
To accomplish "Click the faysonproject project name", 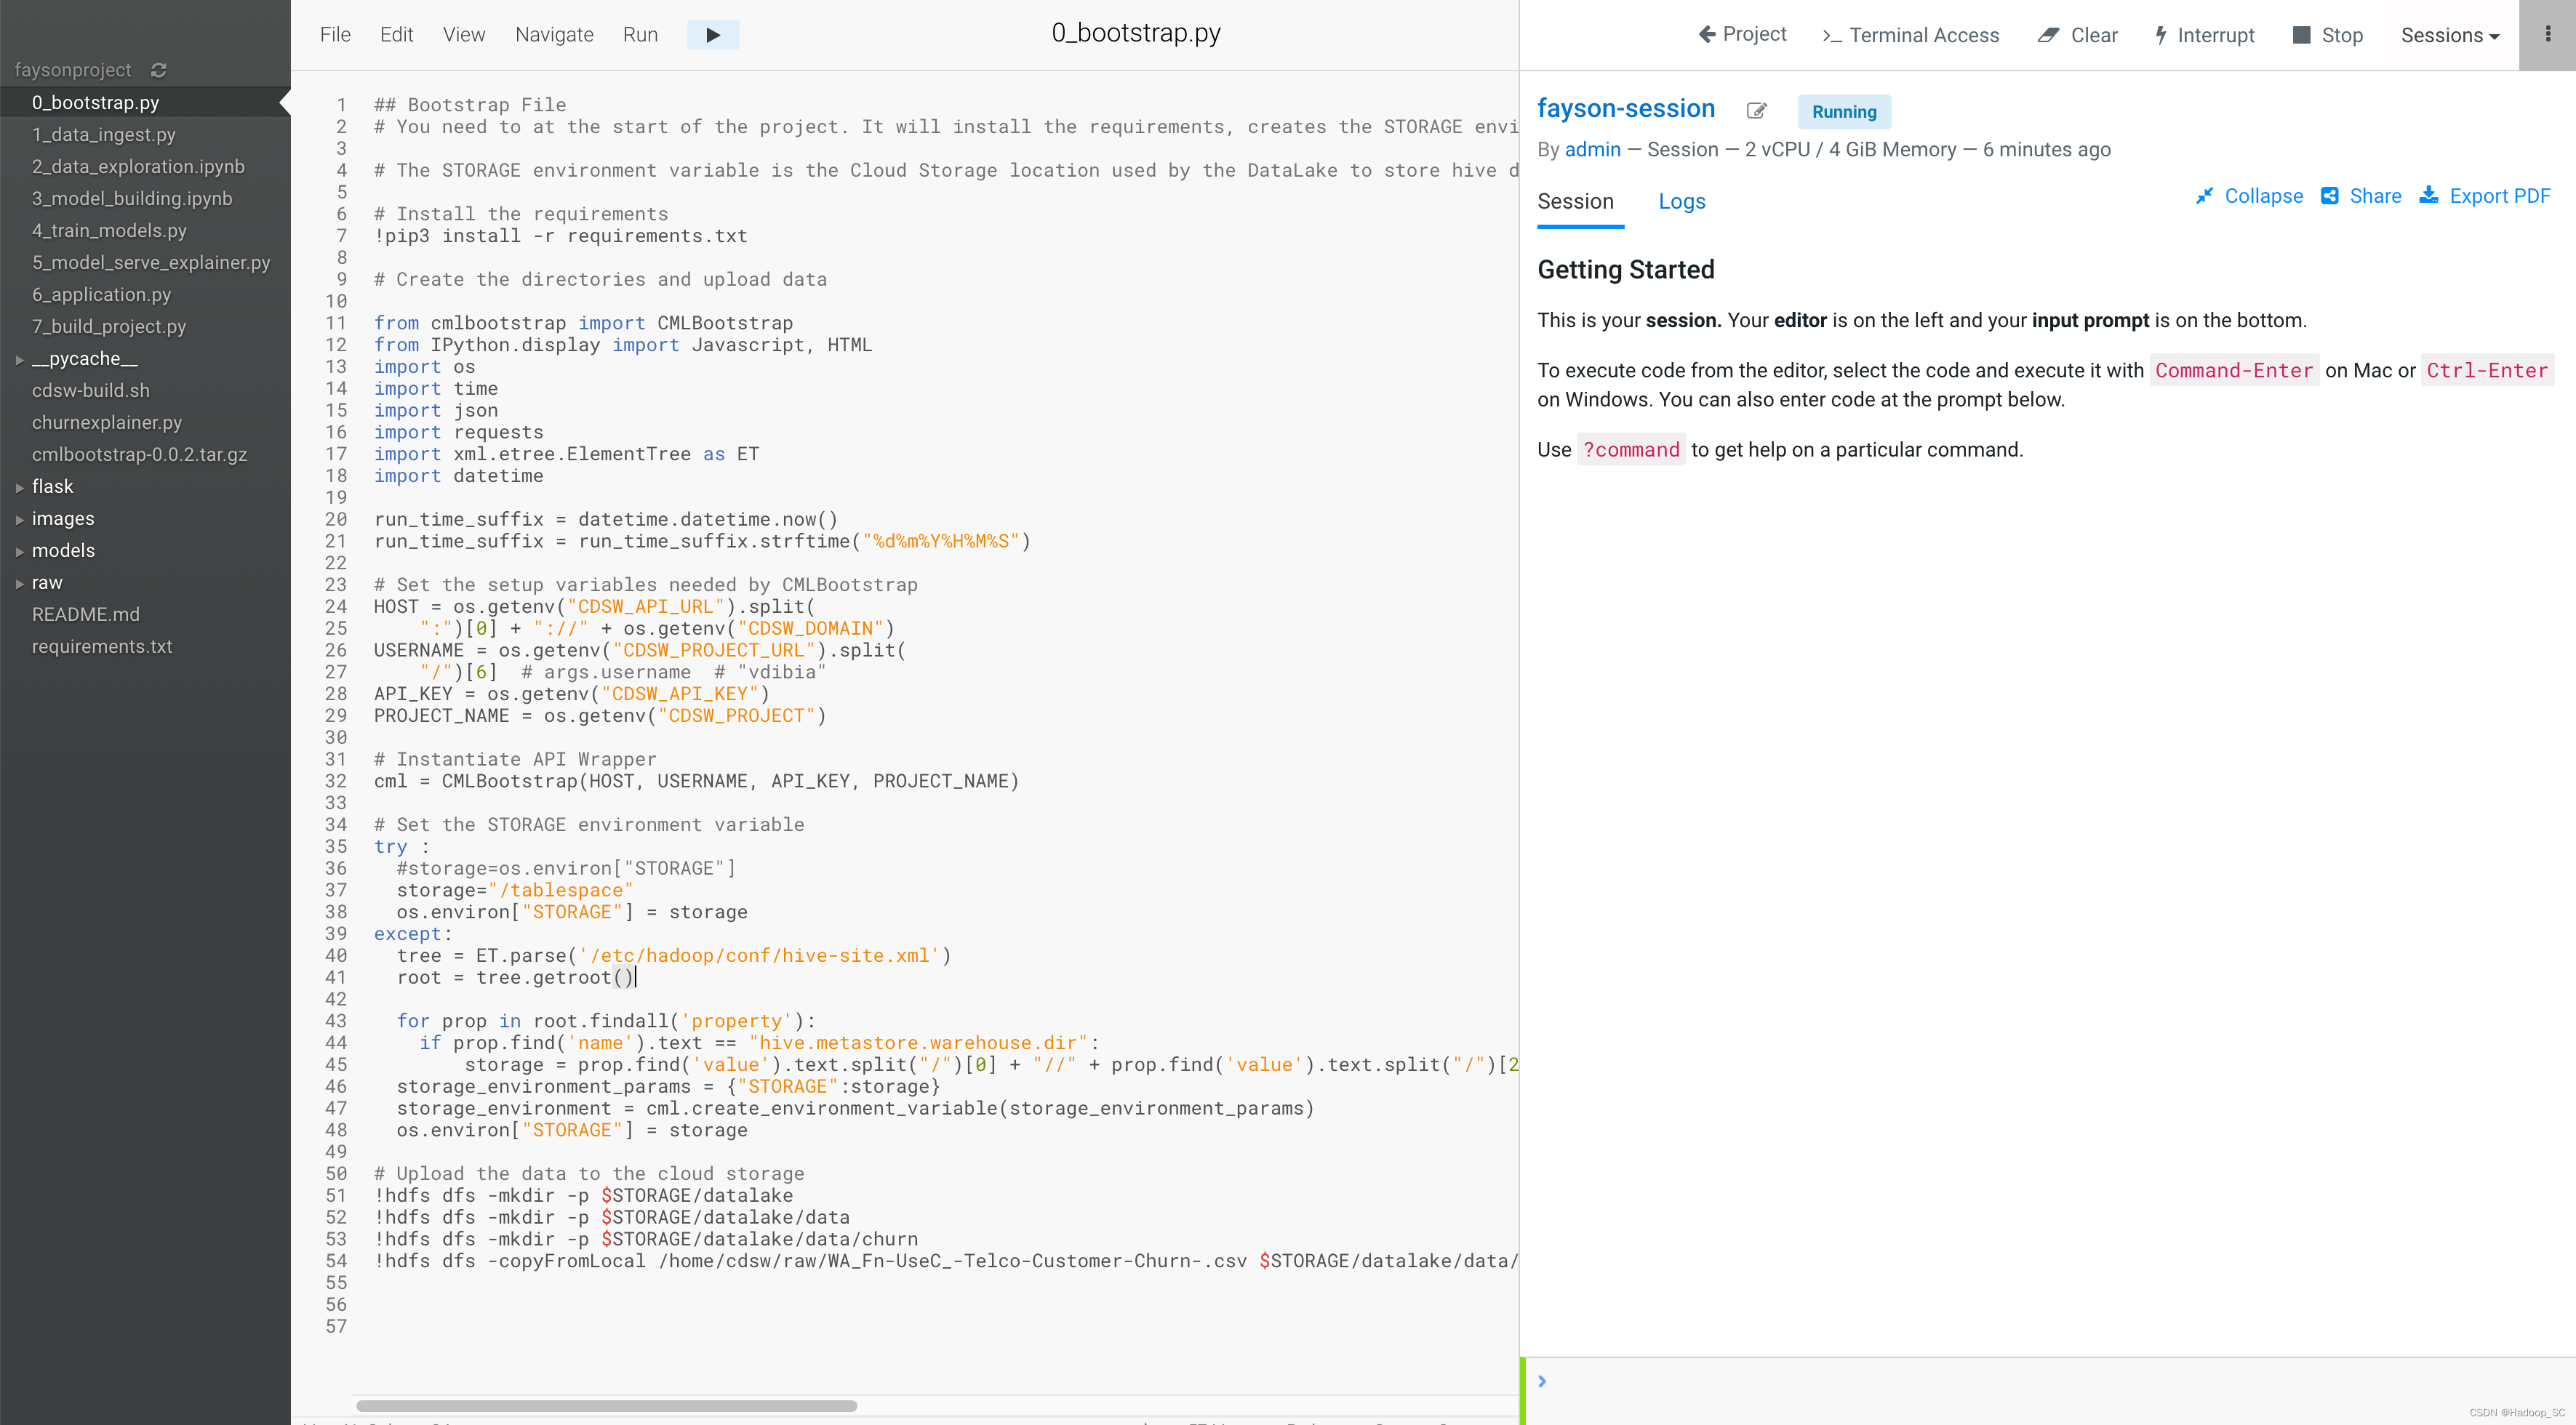I will (72, 70).
